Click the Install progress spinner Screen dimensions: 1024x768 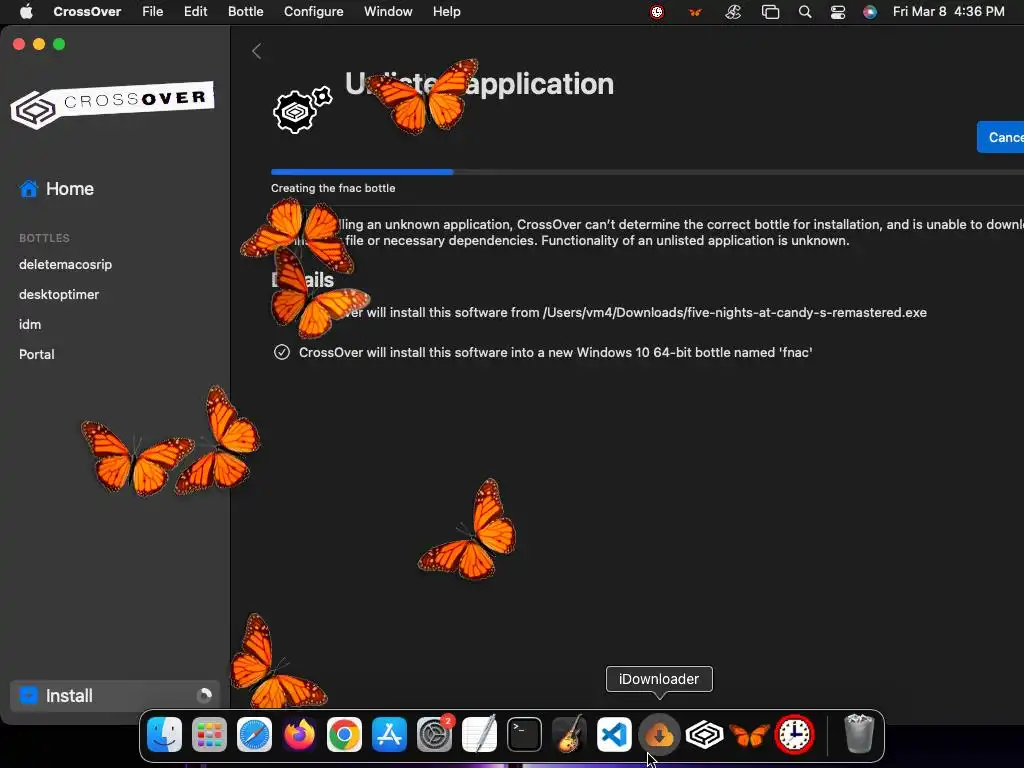(204, 696)
